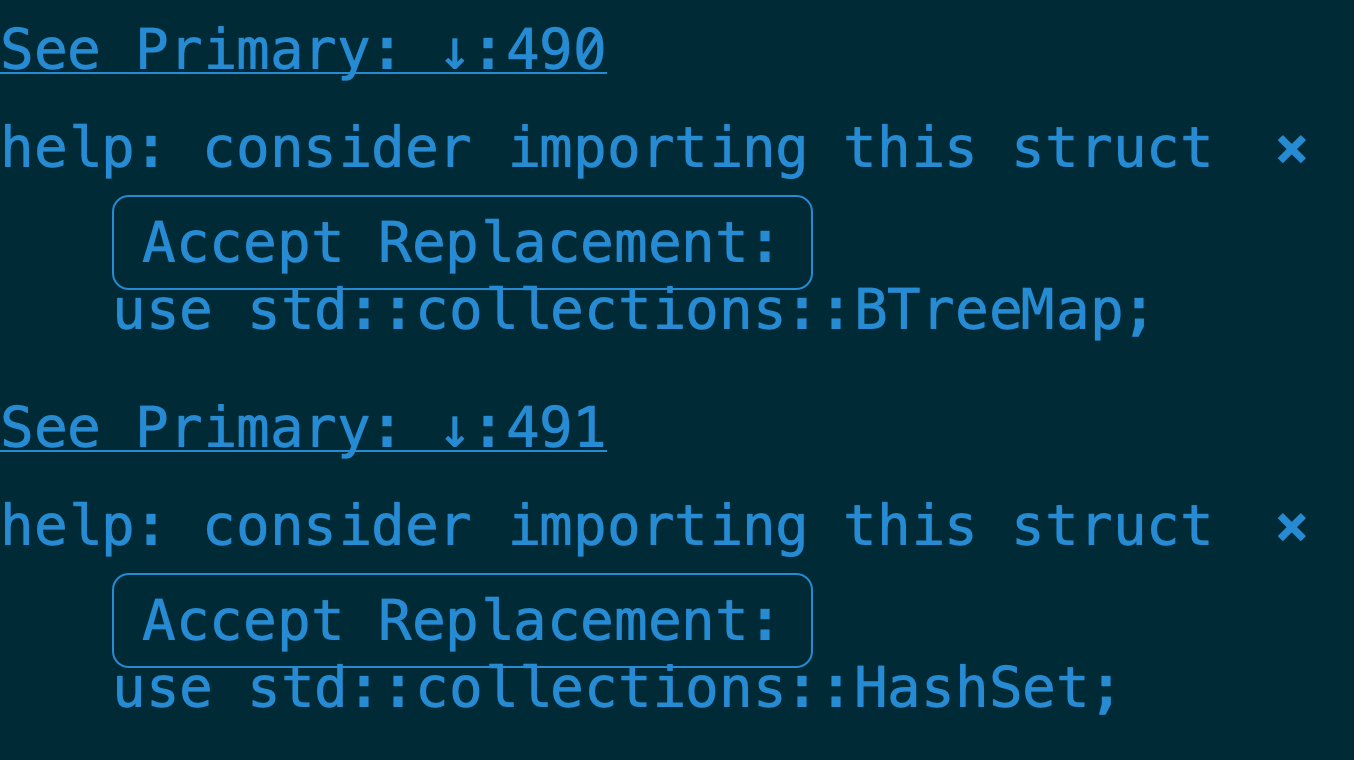
Task: Click the down arrow before 491
Action: 454,427
